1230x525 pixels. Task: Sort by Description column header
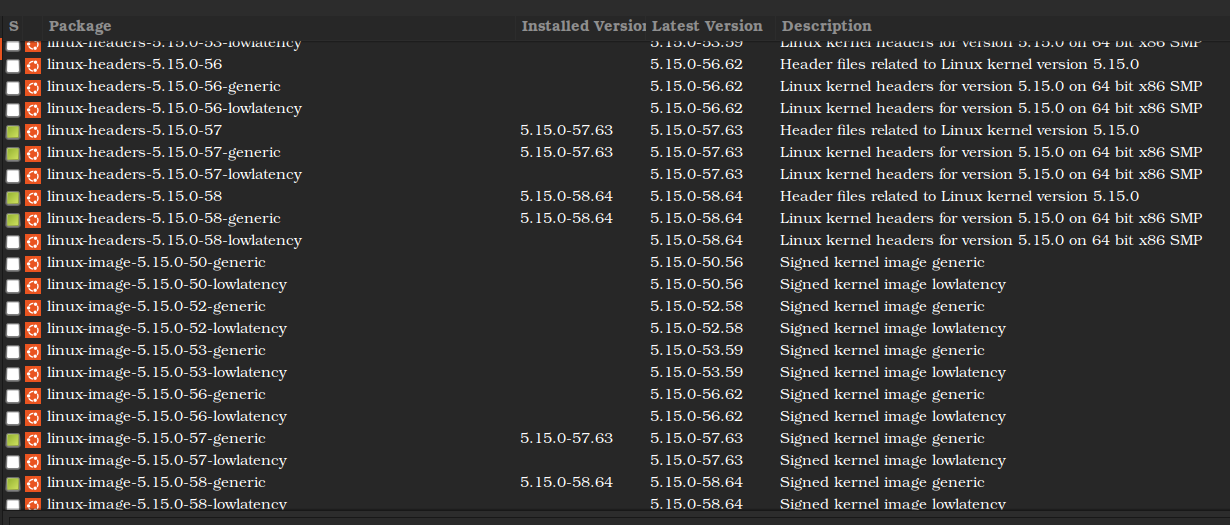pyautogui.click(x=826, y=26)
